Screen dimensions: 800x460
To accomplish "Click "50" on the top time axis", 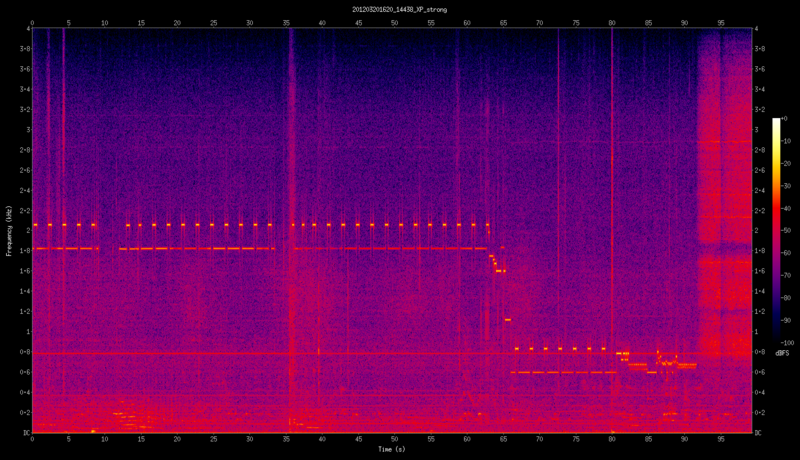I will (394, 23).
